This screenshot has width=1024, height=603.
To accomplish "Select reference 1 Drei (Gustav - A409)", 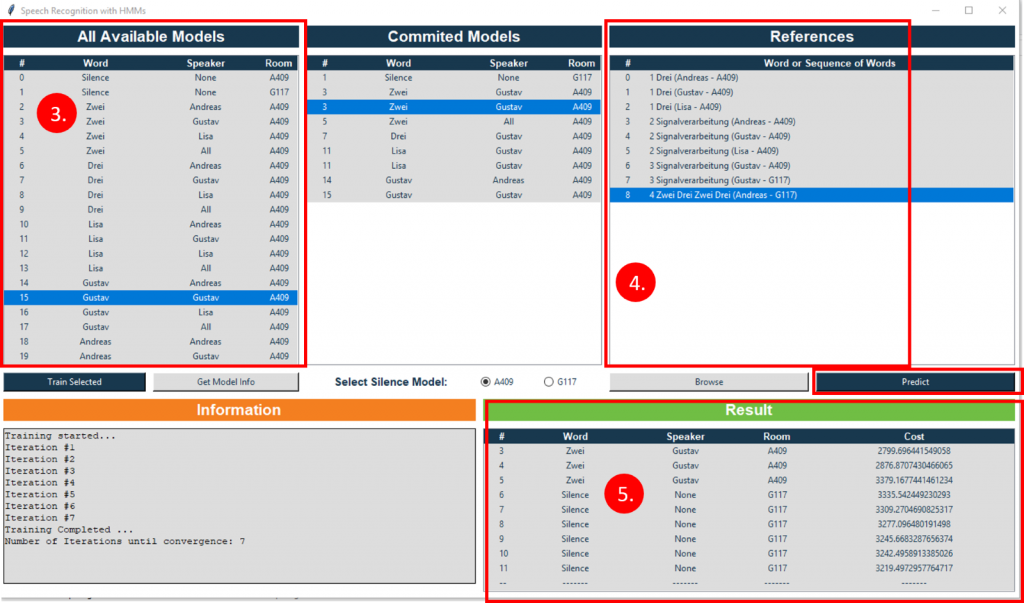I will [812, 92].
